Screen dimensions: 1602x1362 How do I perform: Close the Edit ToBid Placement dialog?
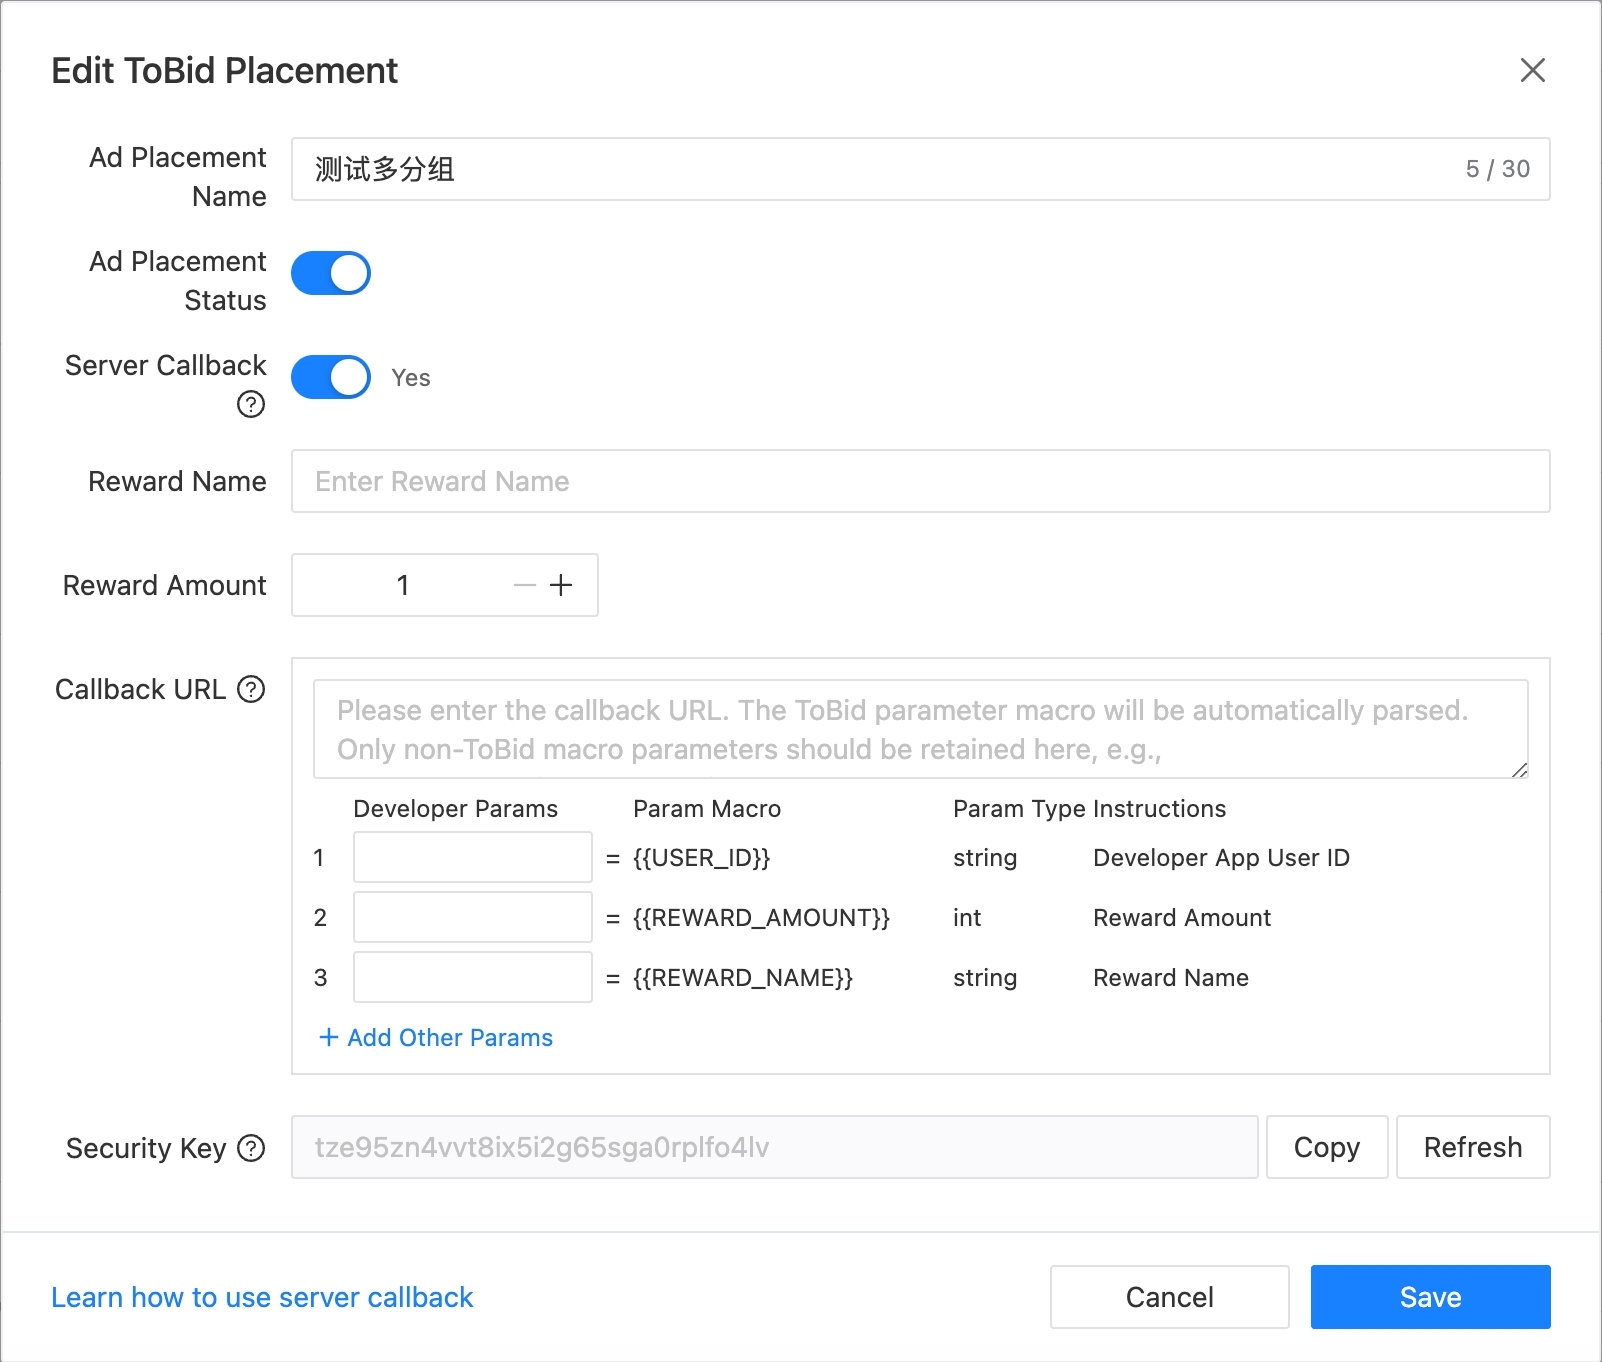click(1532, 70)
